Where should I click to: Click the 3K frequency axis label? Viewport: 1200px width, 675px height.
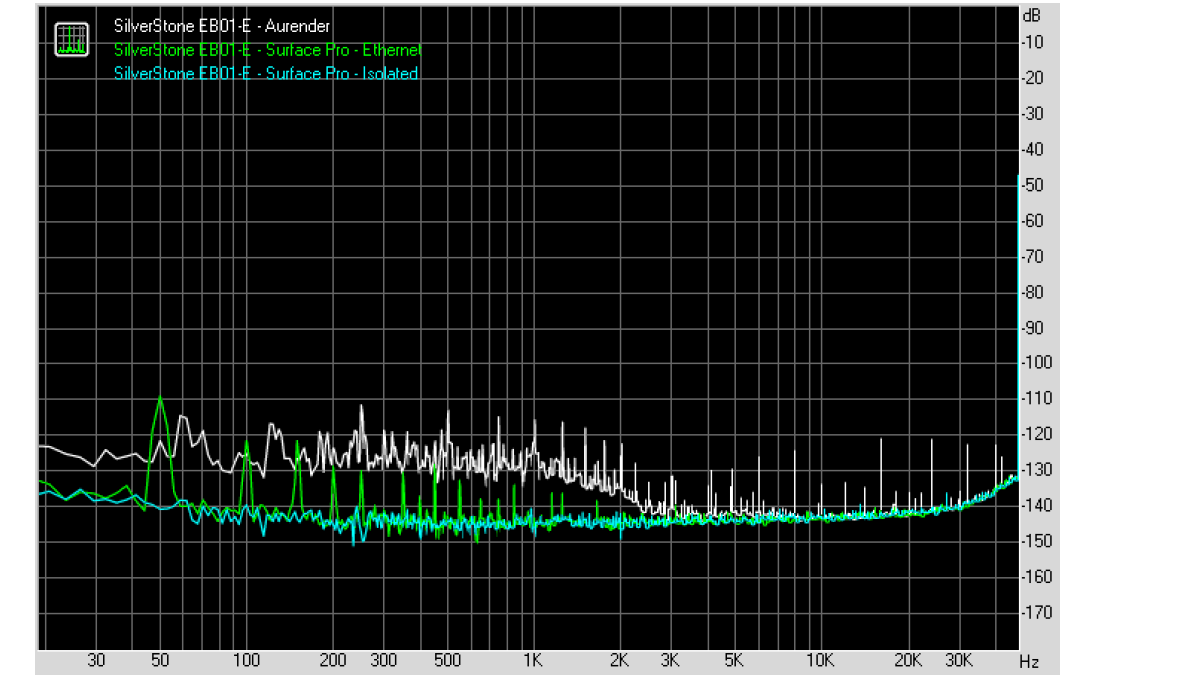(670, 661)
